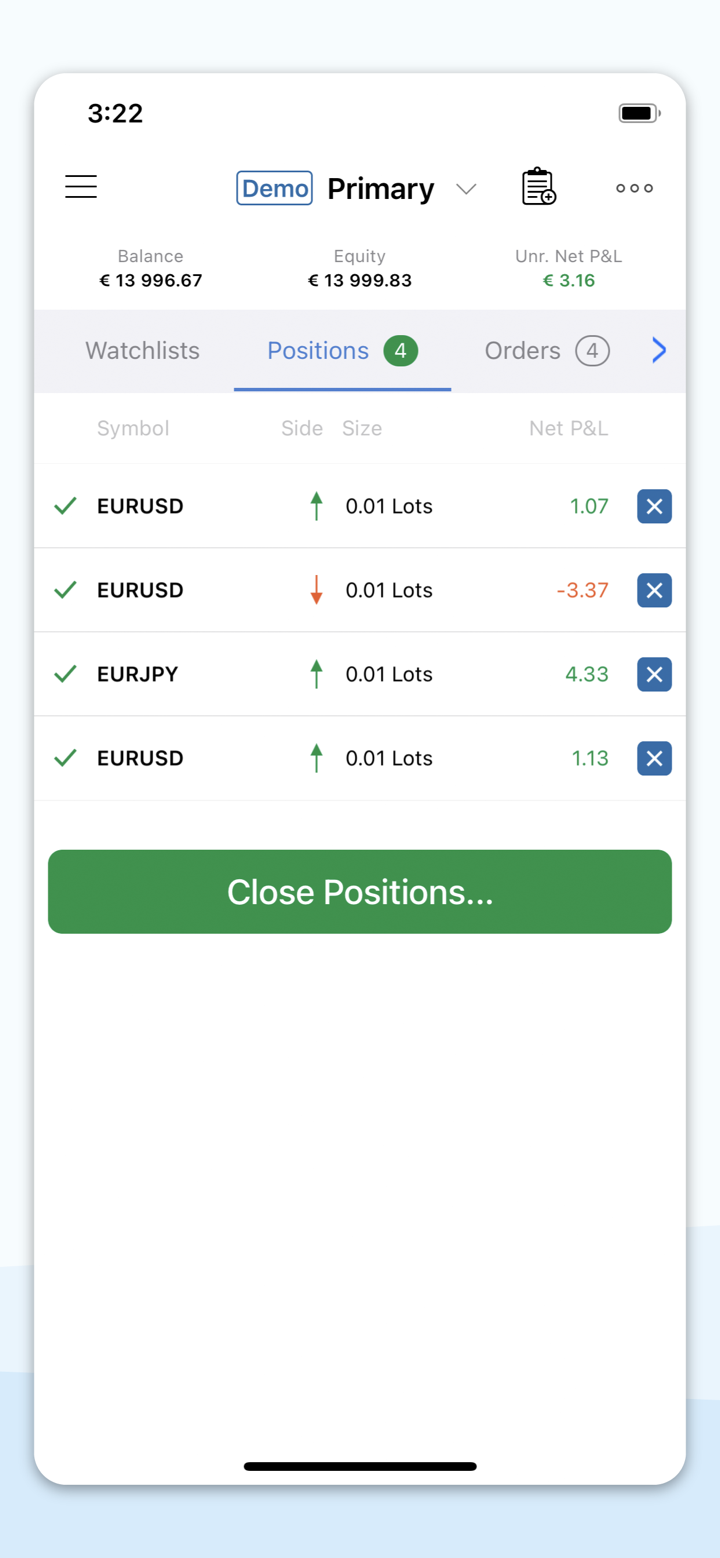Close the EURUSD position showing 1.13
This screenshot has height=1558, width=720.
coord(654,758)
